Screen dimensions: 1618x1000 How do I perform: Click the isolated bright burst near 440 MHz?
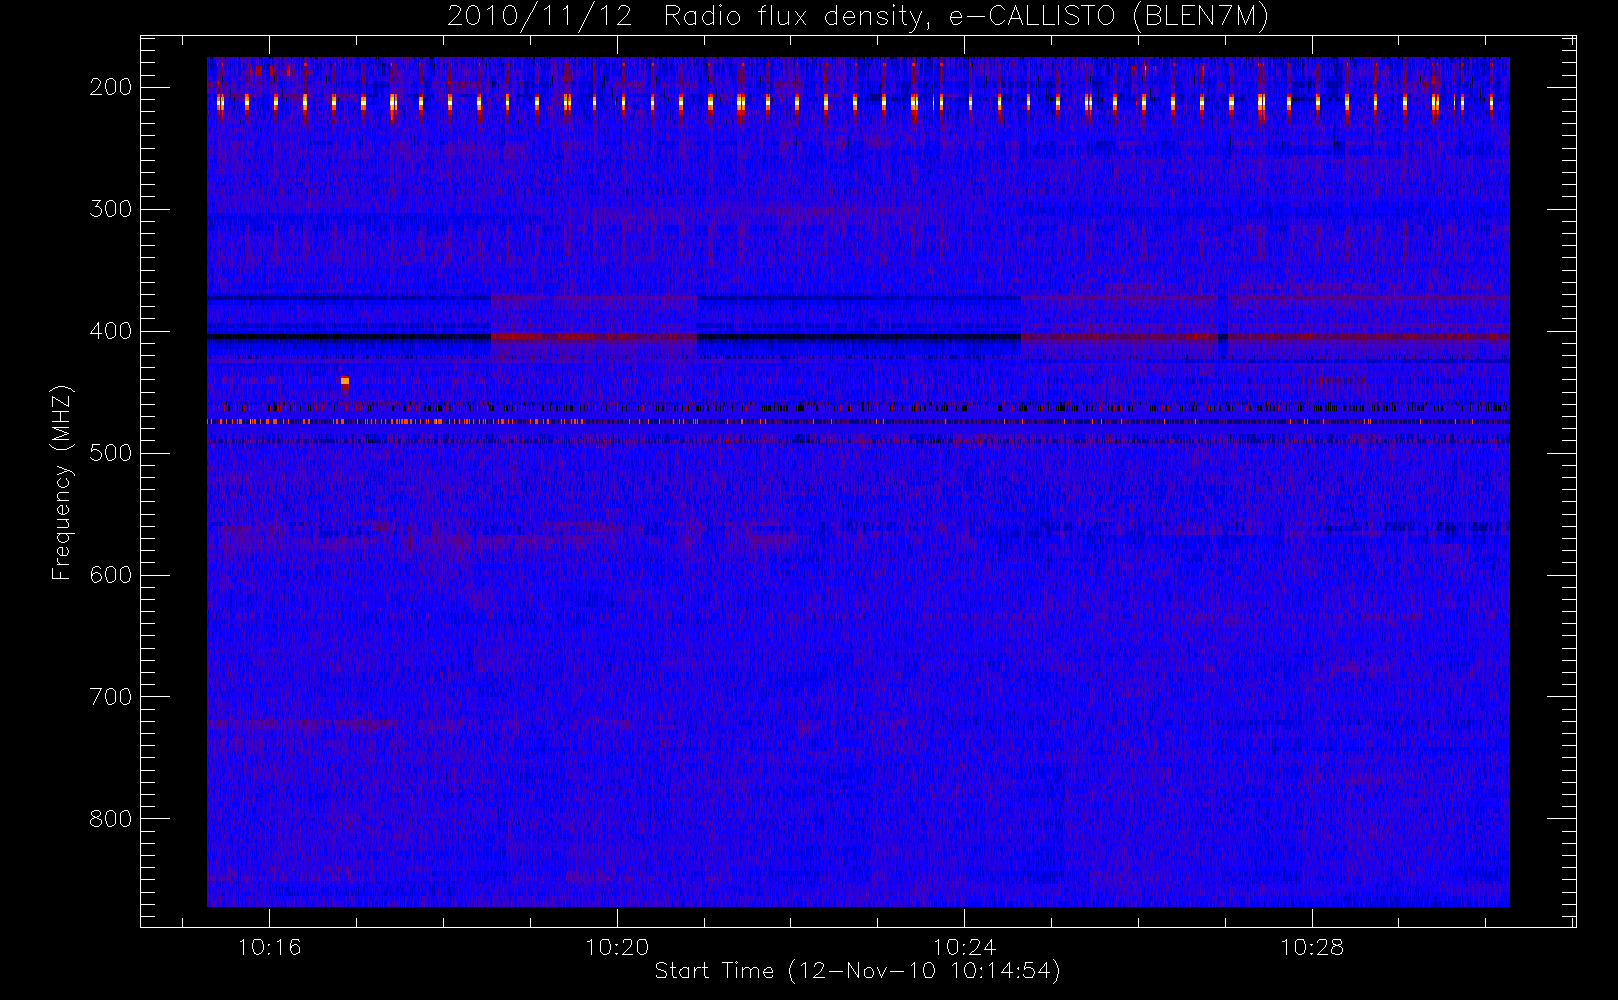345,381
